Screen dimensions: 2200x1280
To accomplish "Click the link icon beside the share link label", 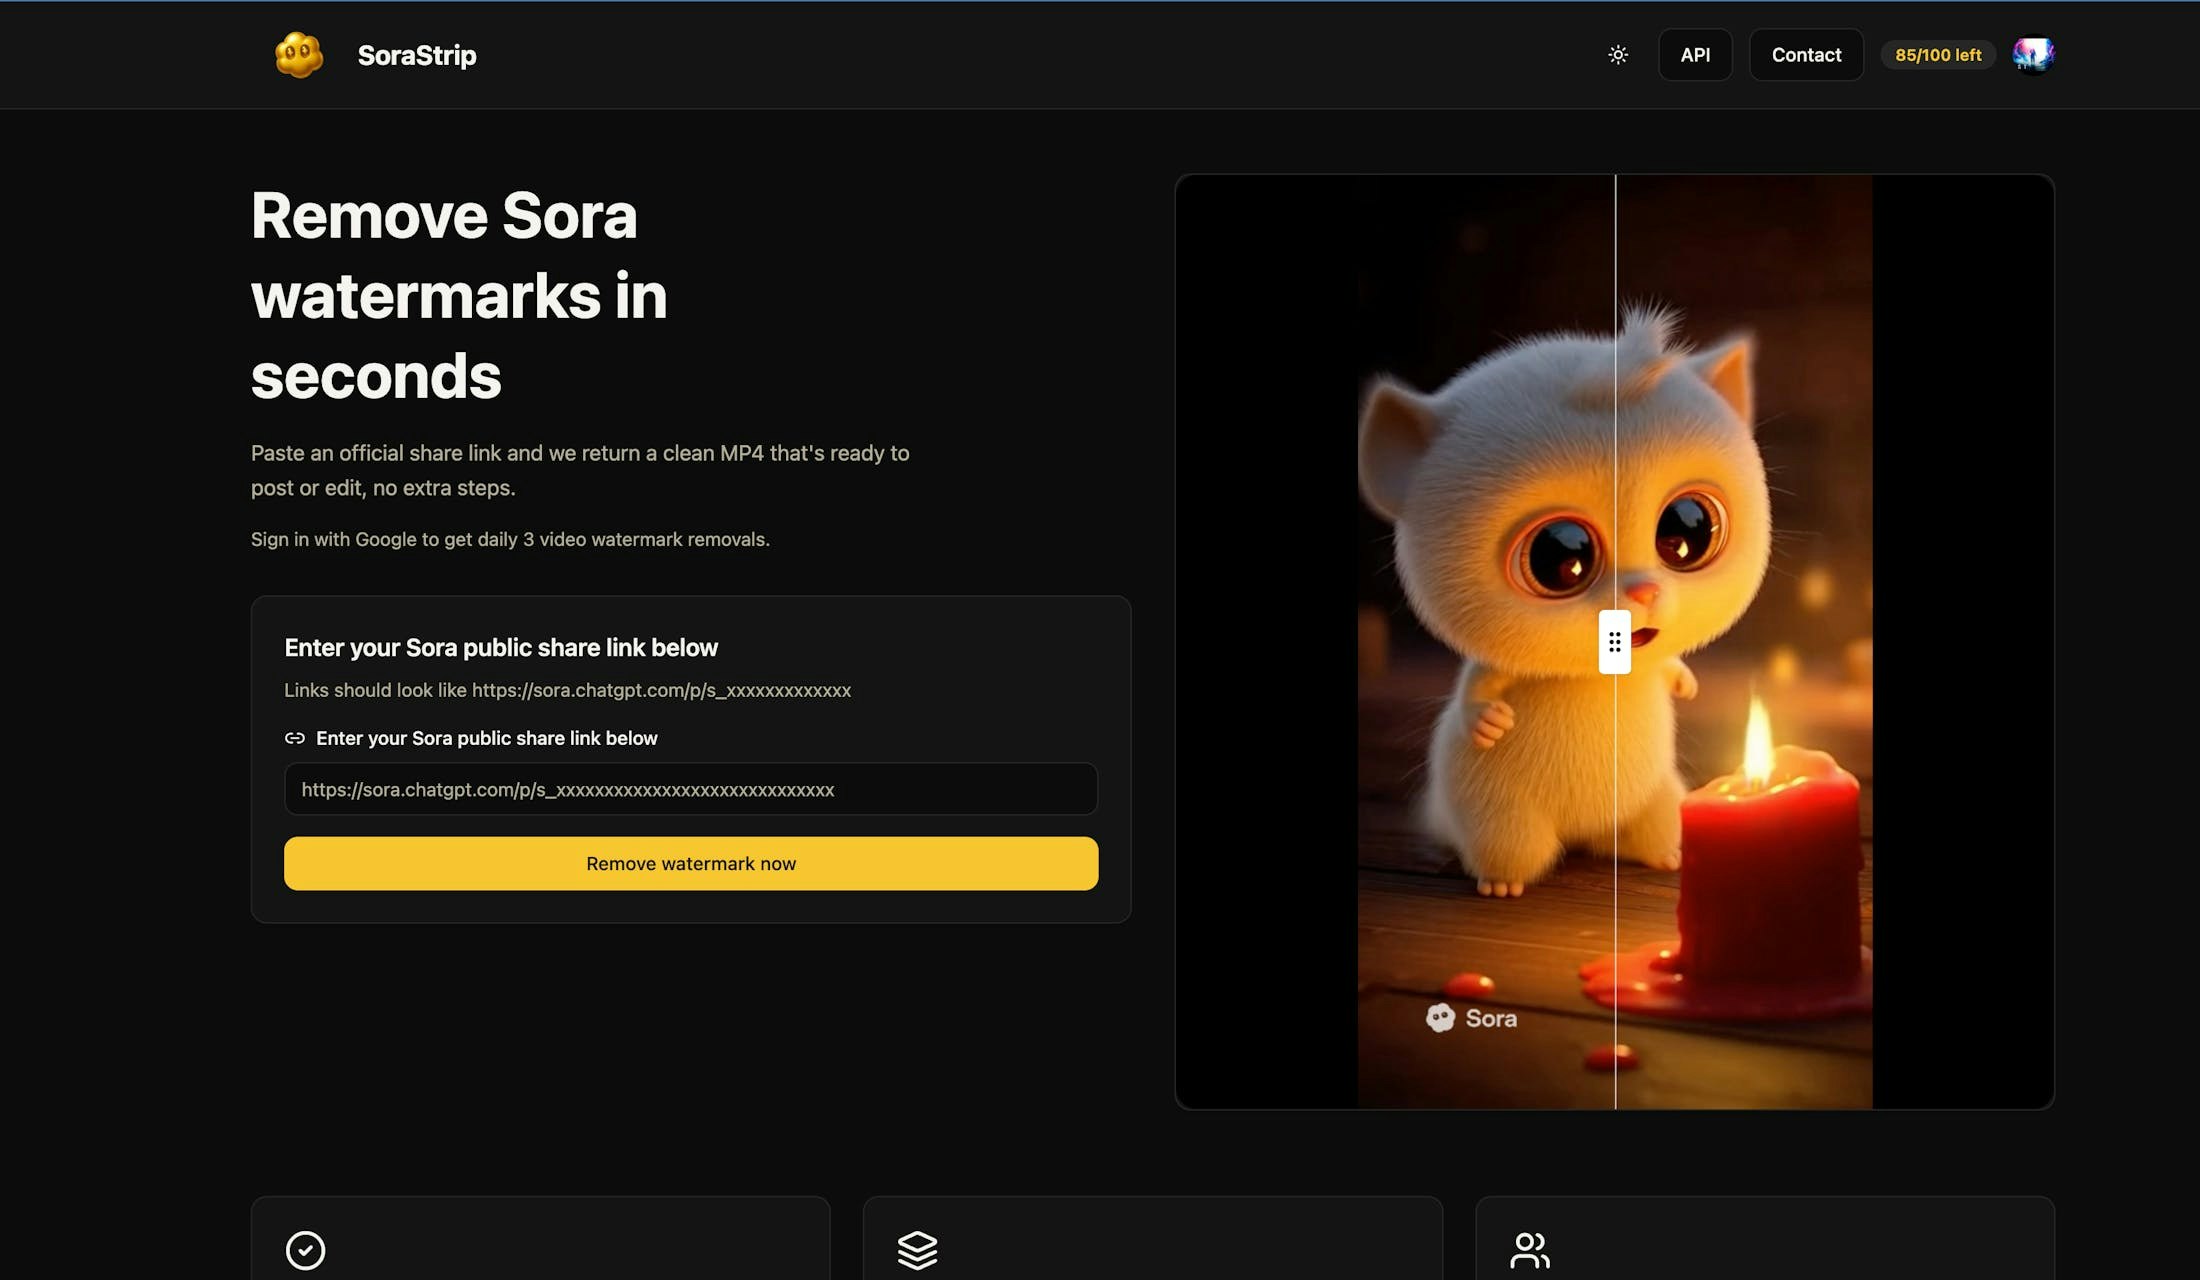I will (x=295, y=738).
